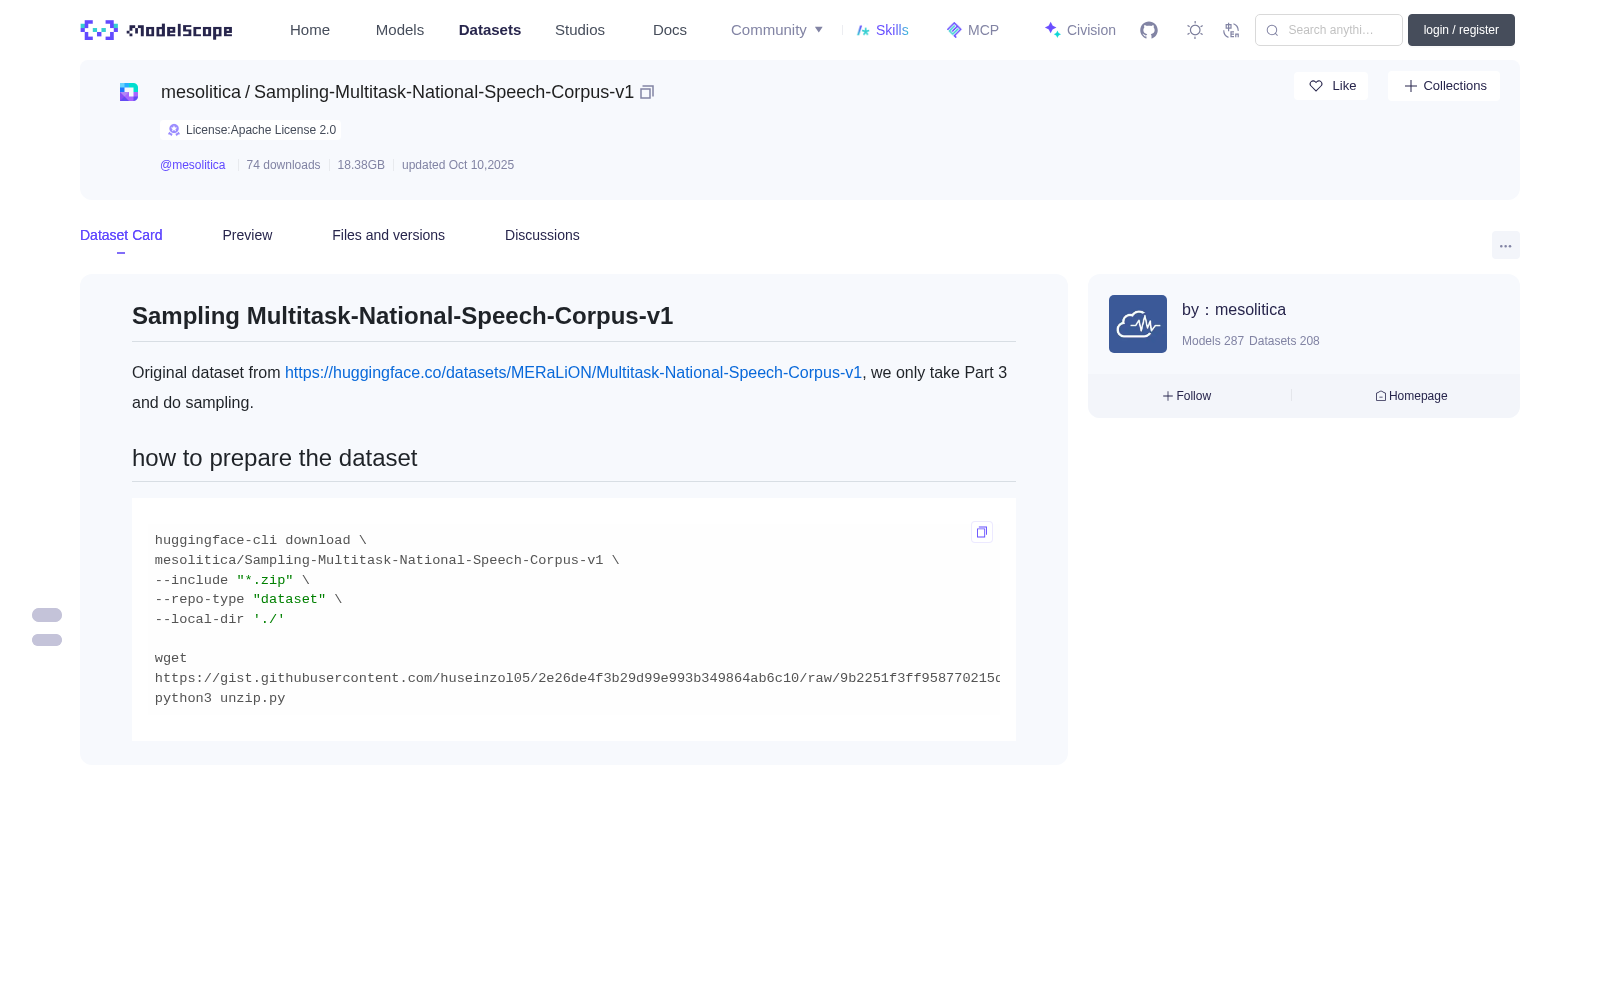The height and width of the screenshot is (1000, 1600).
Task: Click the house icon next to Homepage
Action: [1381, 396]
